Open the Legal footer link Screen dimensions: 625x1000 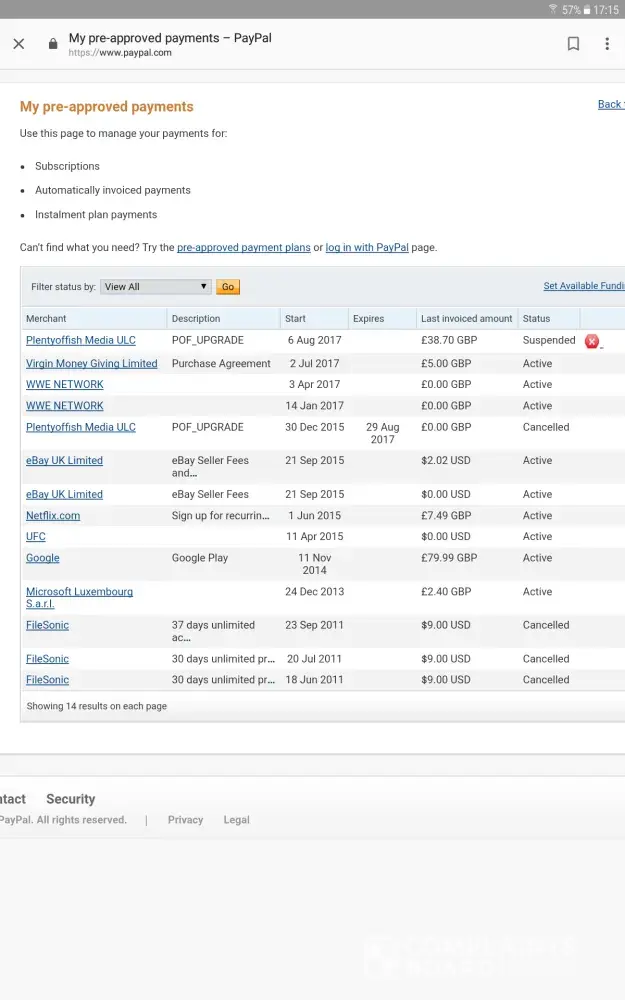click(x=236, y=820)
